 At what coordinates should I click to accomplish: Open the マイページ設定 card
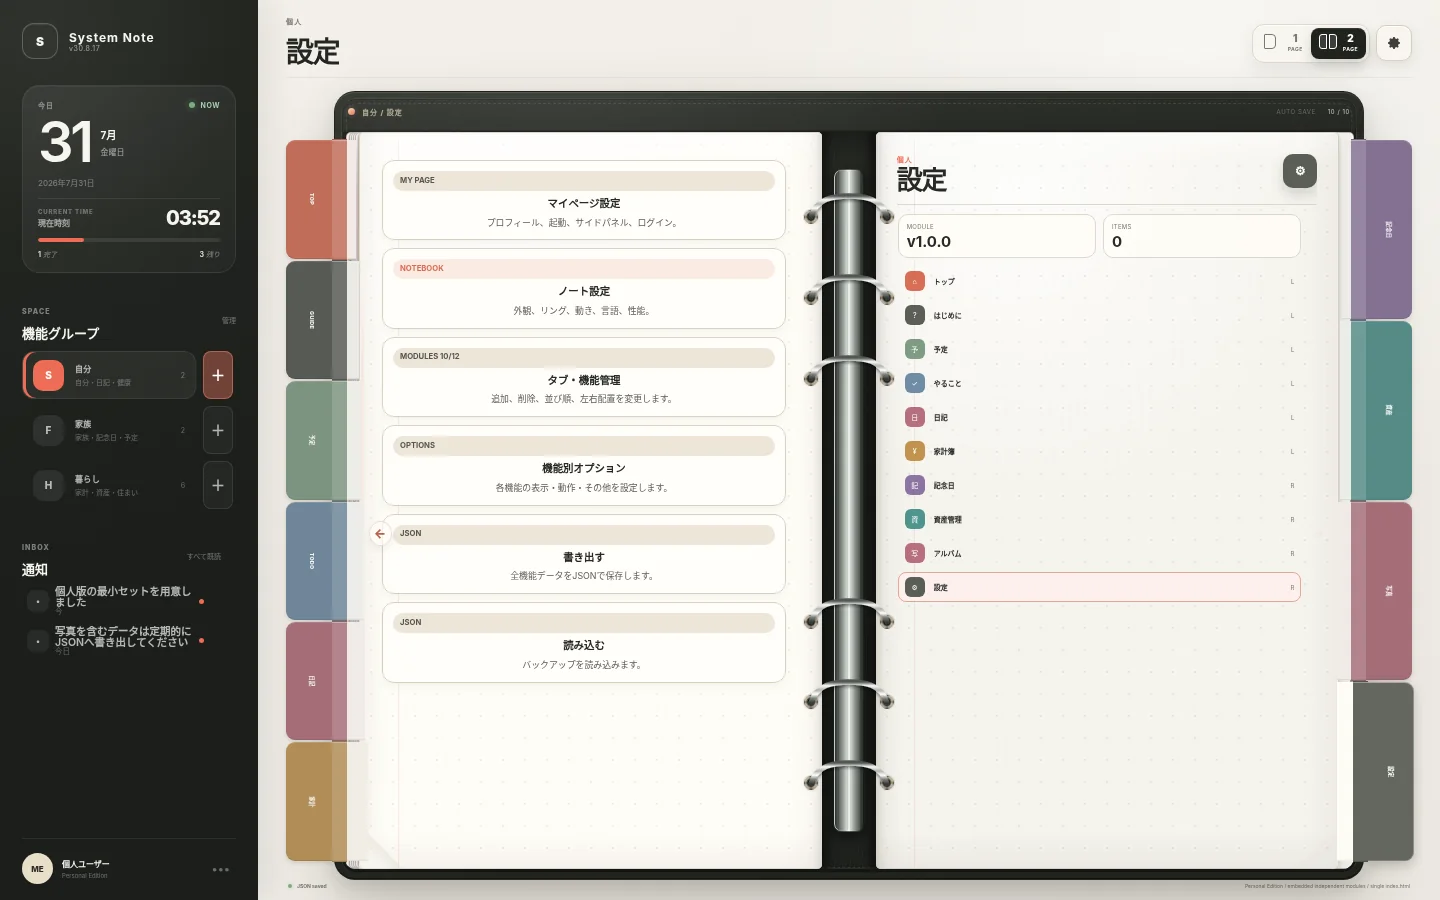tap(584, 200)
